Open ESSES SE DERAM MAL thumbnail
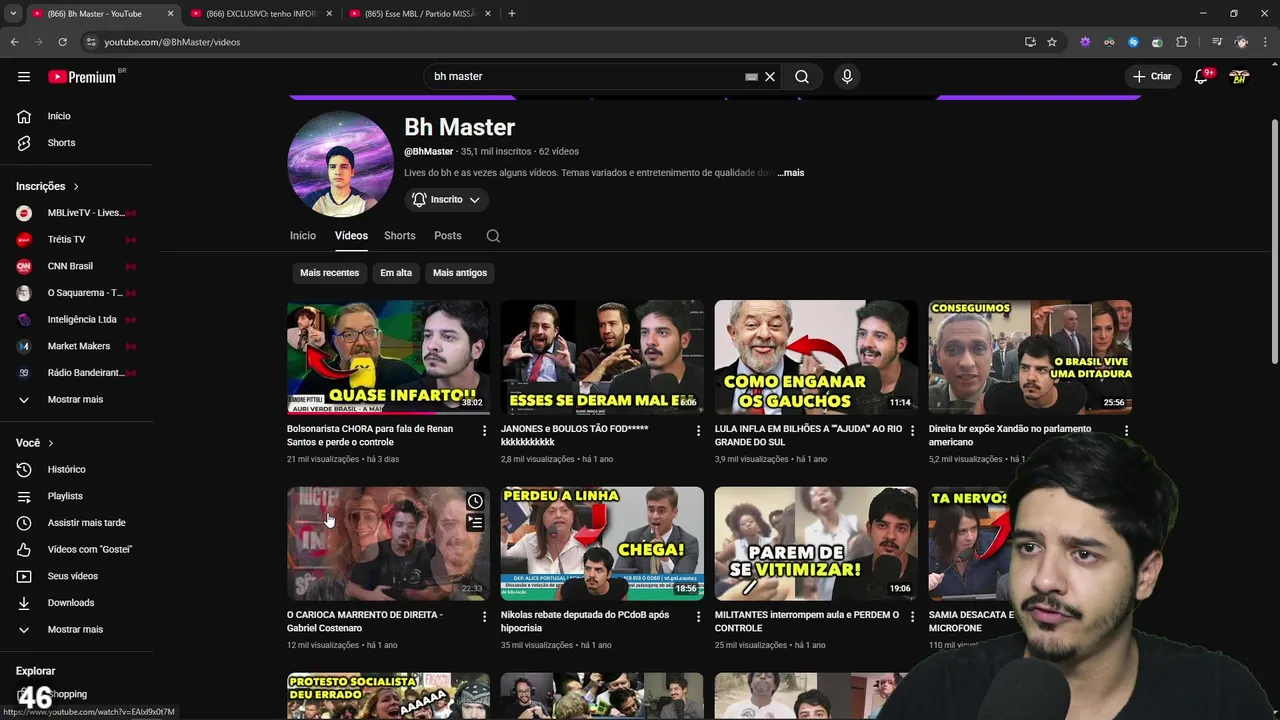 602,357
